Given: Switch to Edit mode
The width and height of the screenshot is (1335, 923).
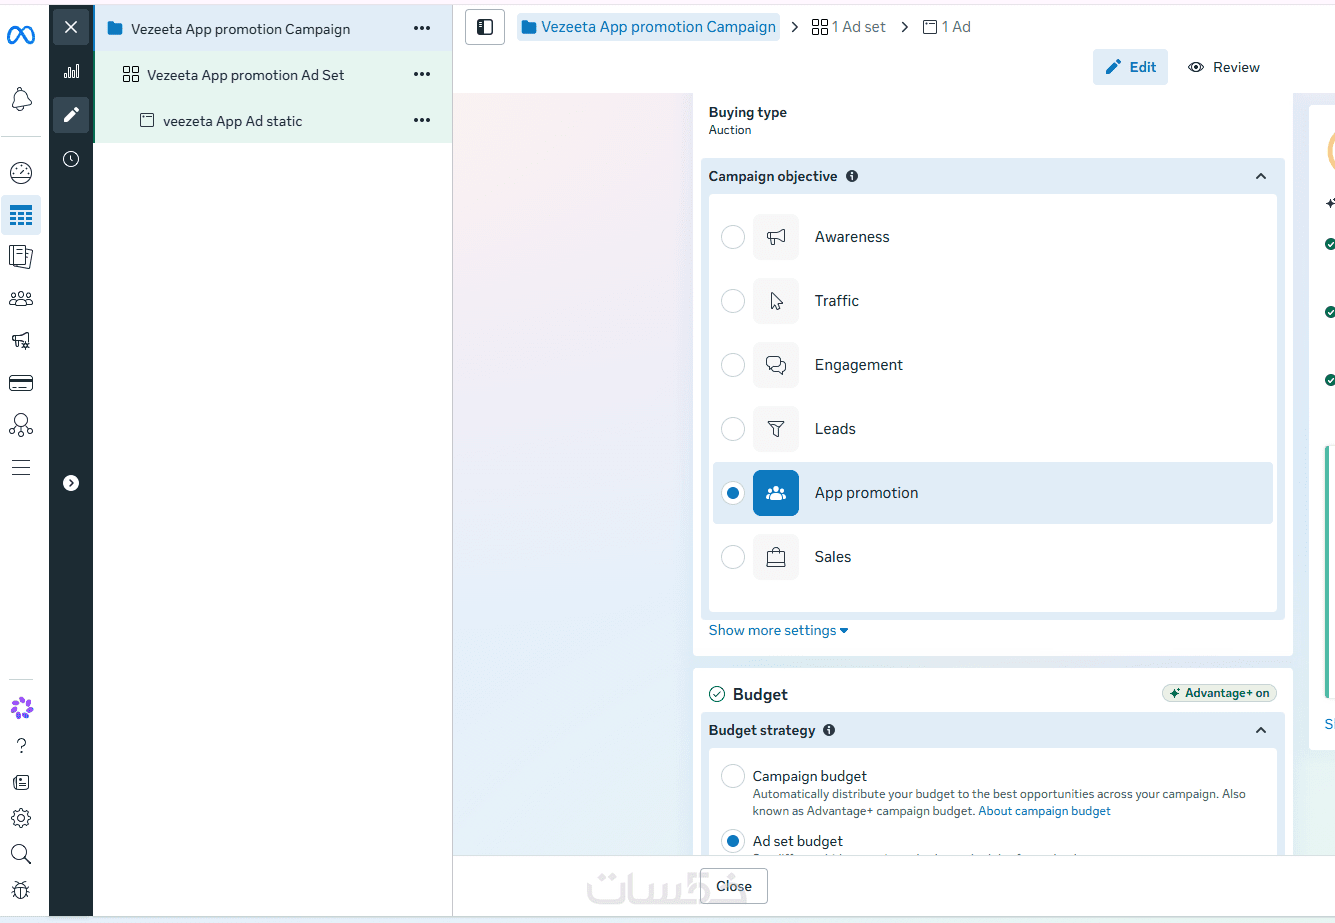Looking at the screenshot, I should 1130,67.
